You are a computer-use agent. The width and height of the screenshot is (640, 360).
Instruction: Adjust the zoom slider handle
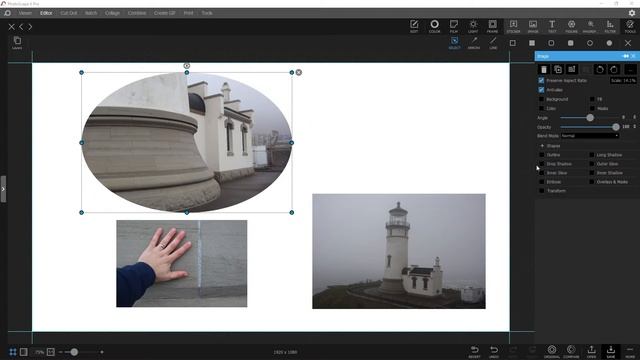[74, 352]
